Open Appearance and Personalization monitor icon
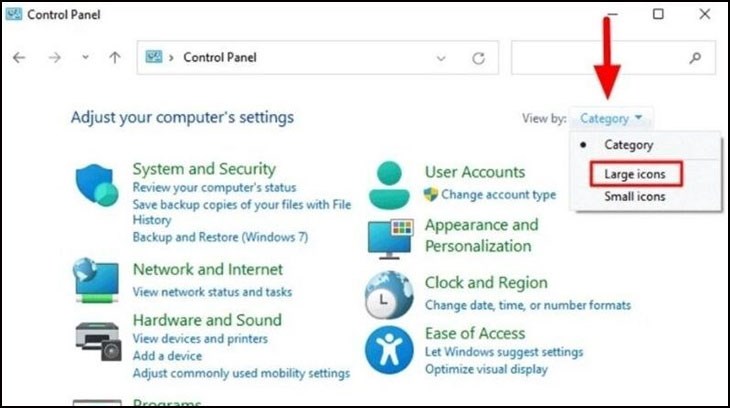Screen dimensions: 730x408 coord(390,239)
